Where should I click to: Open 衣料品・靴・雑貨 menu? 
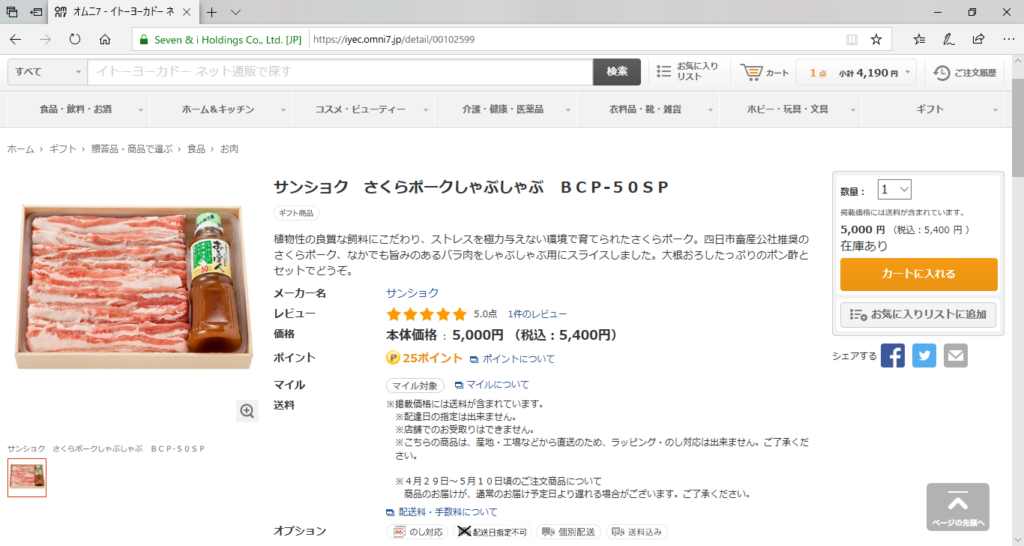[x=648, y=109]
